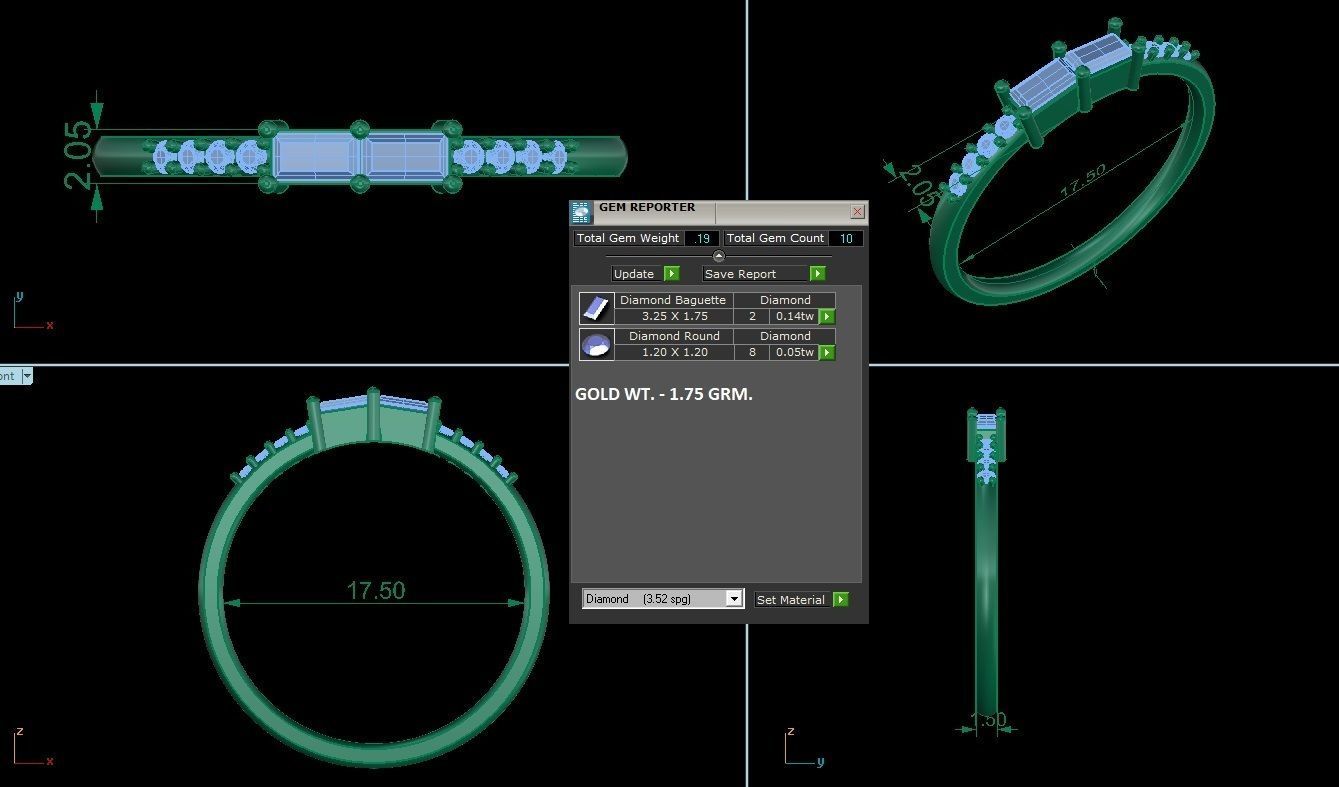Click the 'Diamond Baguette' cell
The width and height of the screenshot is (1339, 787).
(674, 300)
